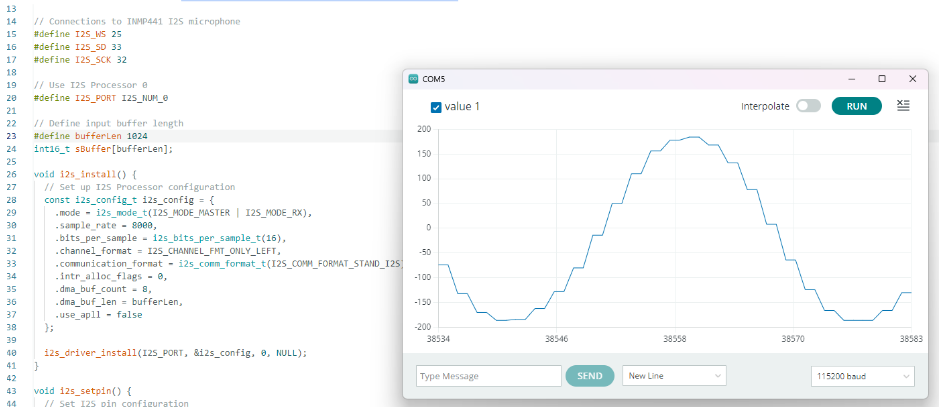Open the New Line ending dropdown

(674, 376)
